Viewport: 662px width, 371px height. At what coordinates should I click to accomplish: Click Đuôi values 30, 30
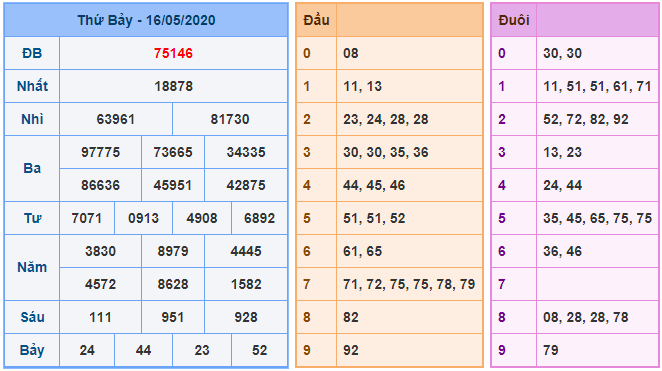[x=562, y=53]
